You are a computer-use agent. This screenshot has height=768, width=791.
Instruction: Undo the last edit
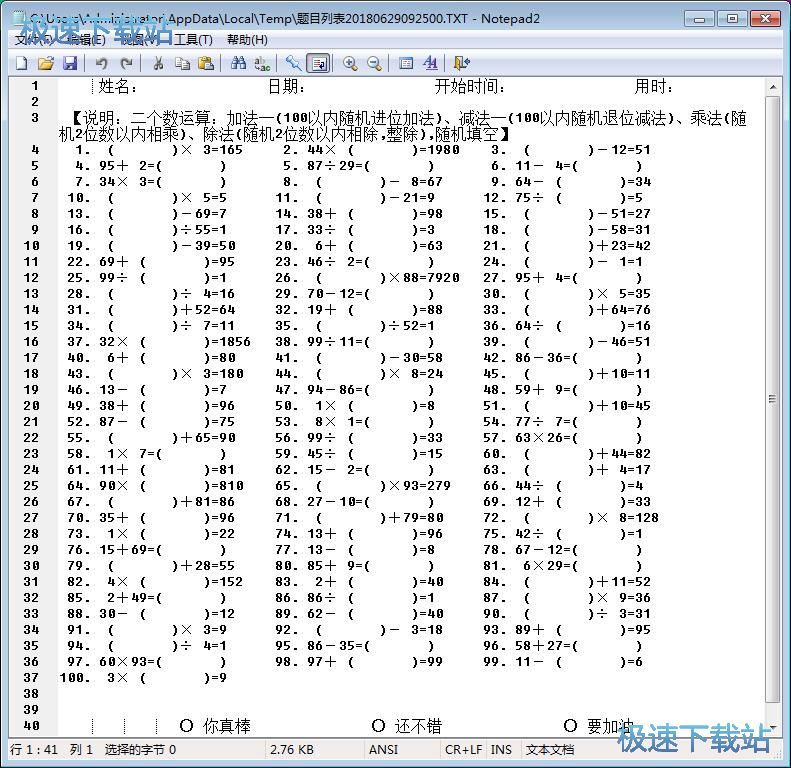tap(101, 63)
